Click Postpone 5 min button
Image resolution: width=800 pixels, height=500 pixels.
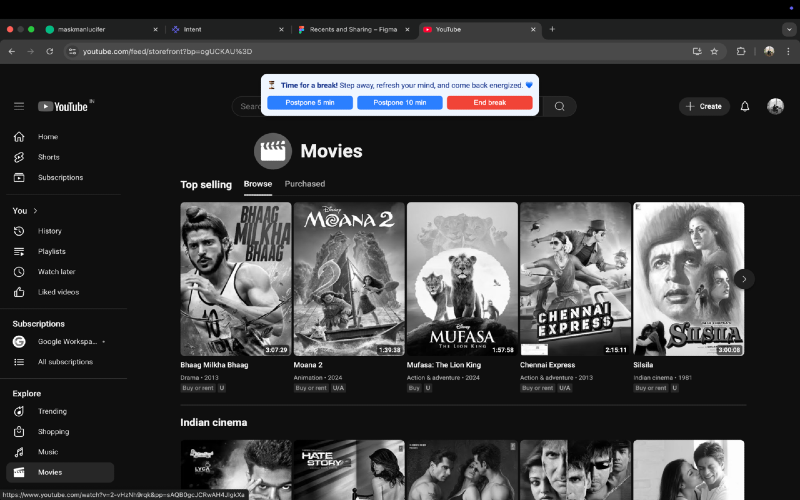click(x=310, y=103)
